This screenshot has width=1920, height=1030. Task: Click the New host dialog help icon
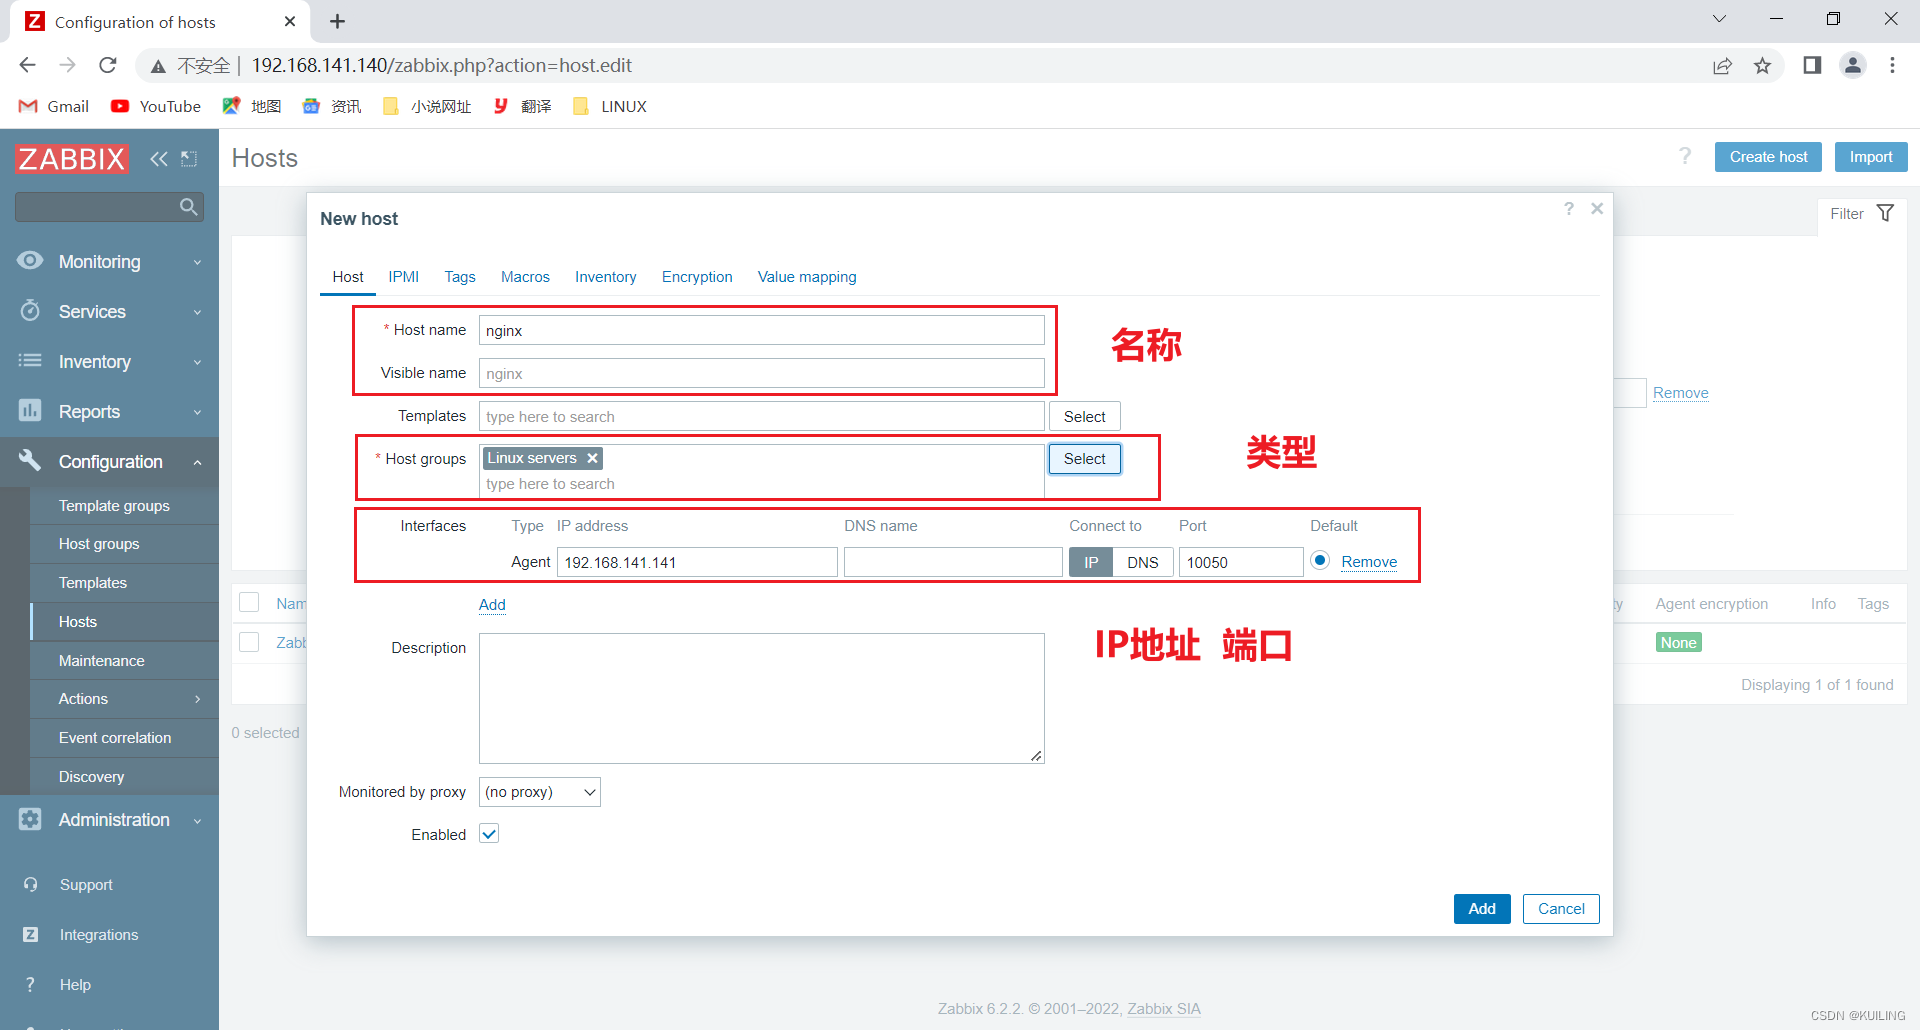[x=1569, y=208]
